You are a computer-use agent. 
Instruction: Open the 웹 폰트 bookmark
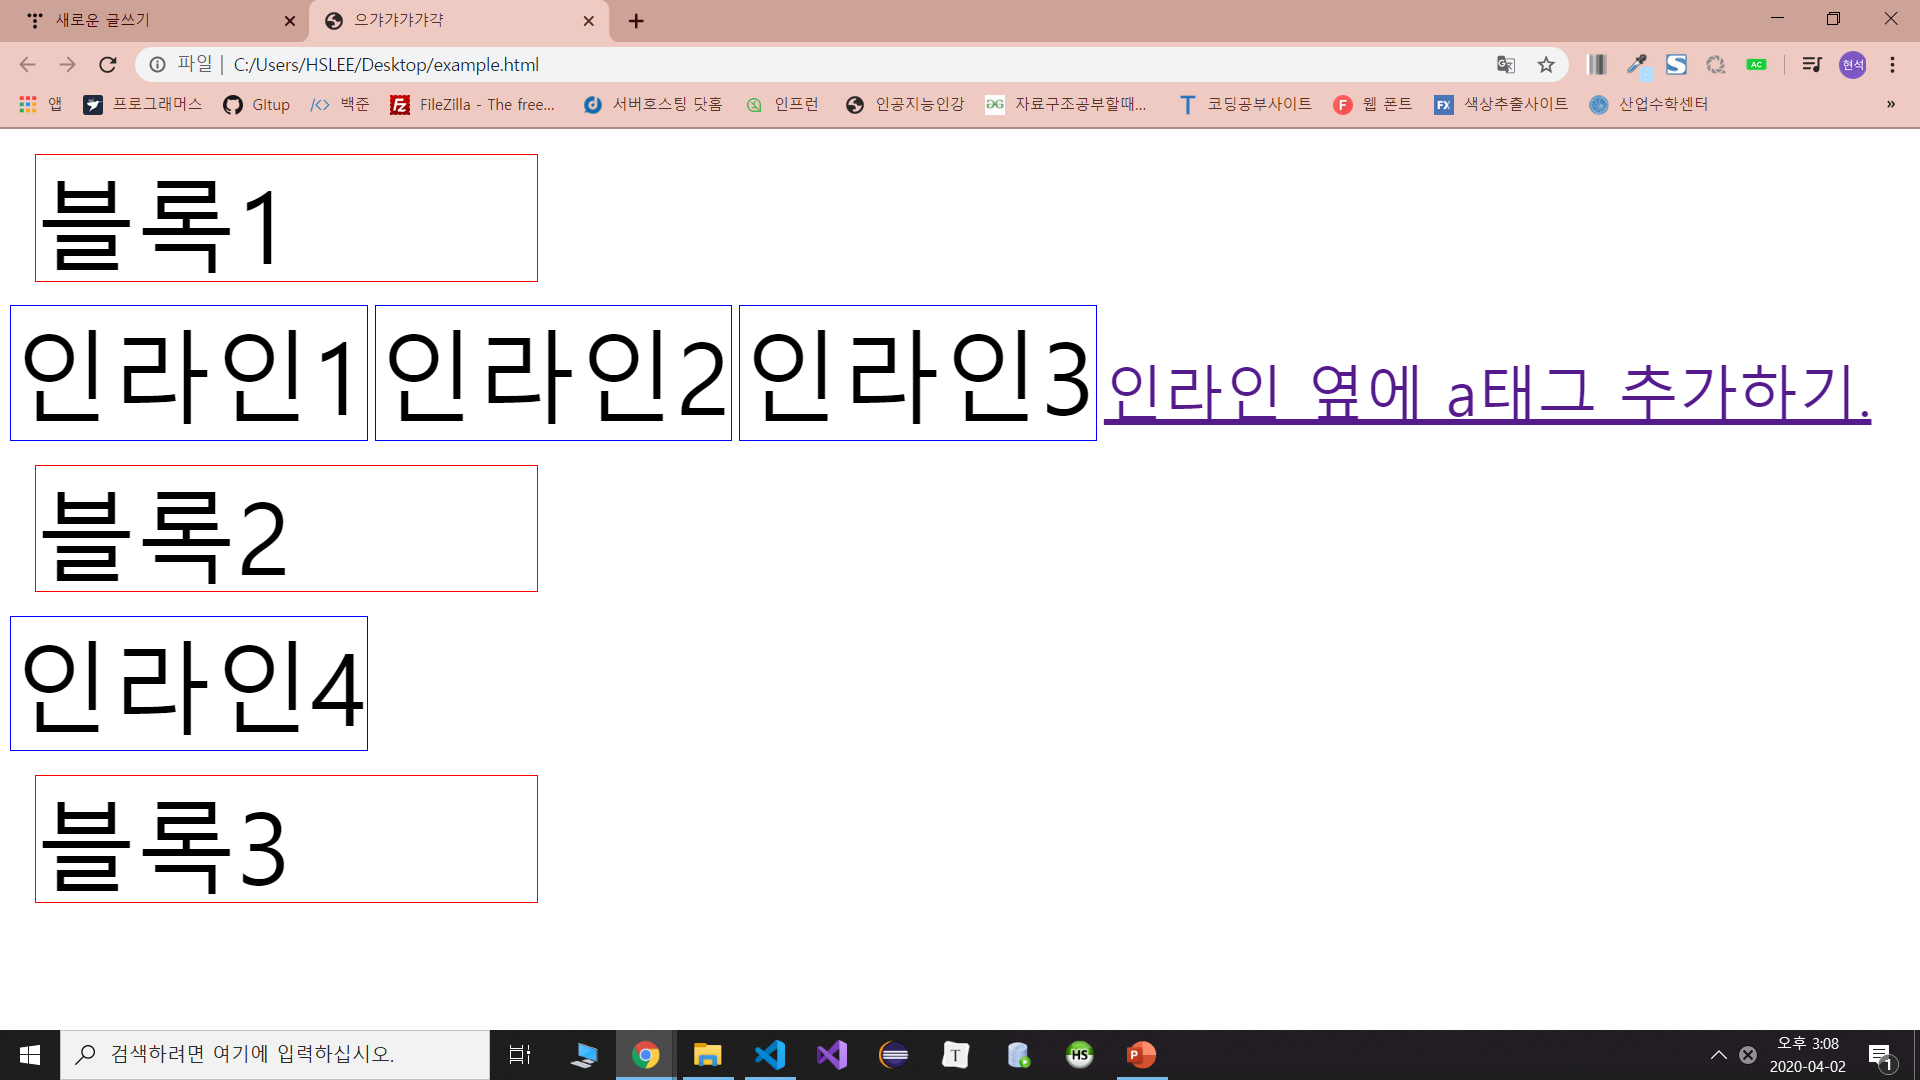point(1373,104)
